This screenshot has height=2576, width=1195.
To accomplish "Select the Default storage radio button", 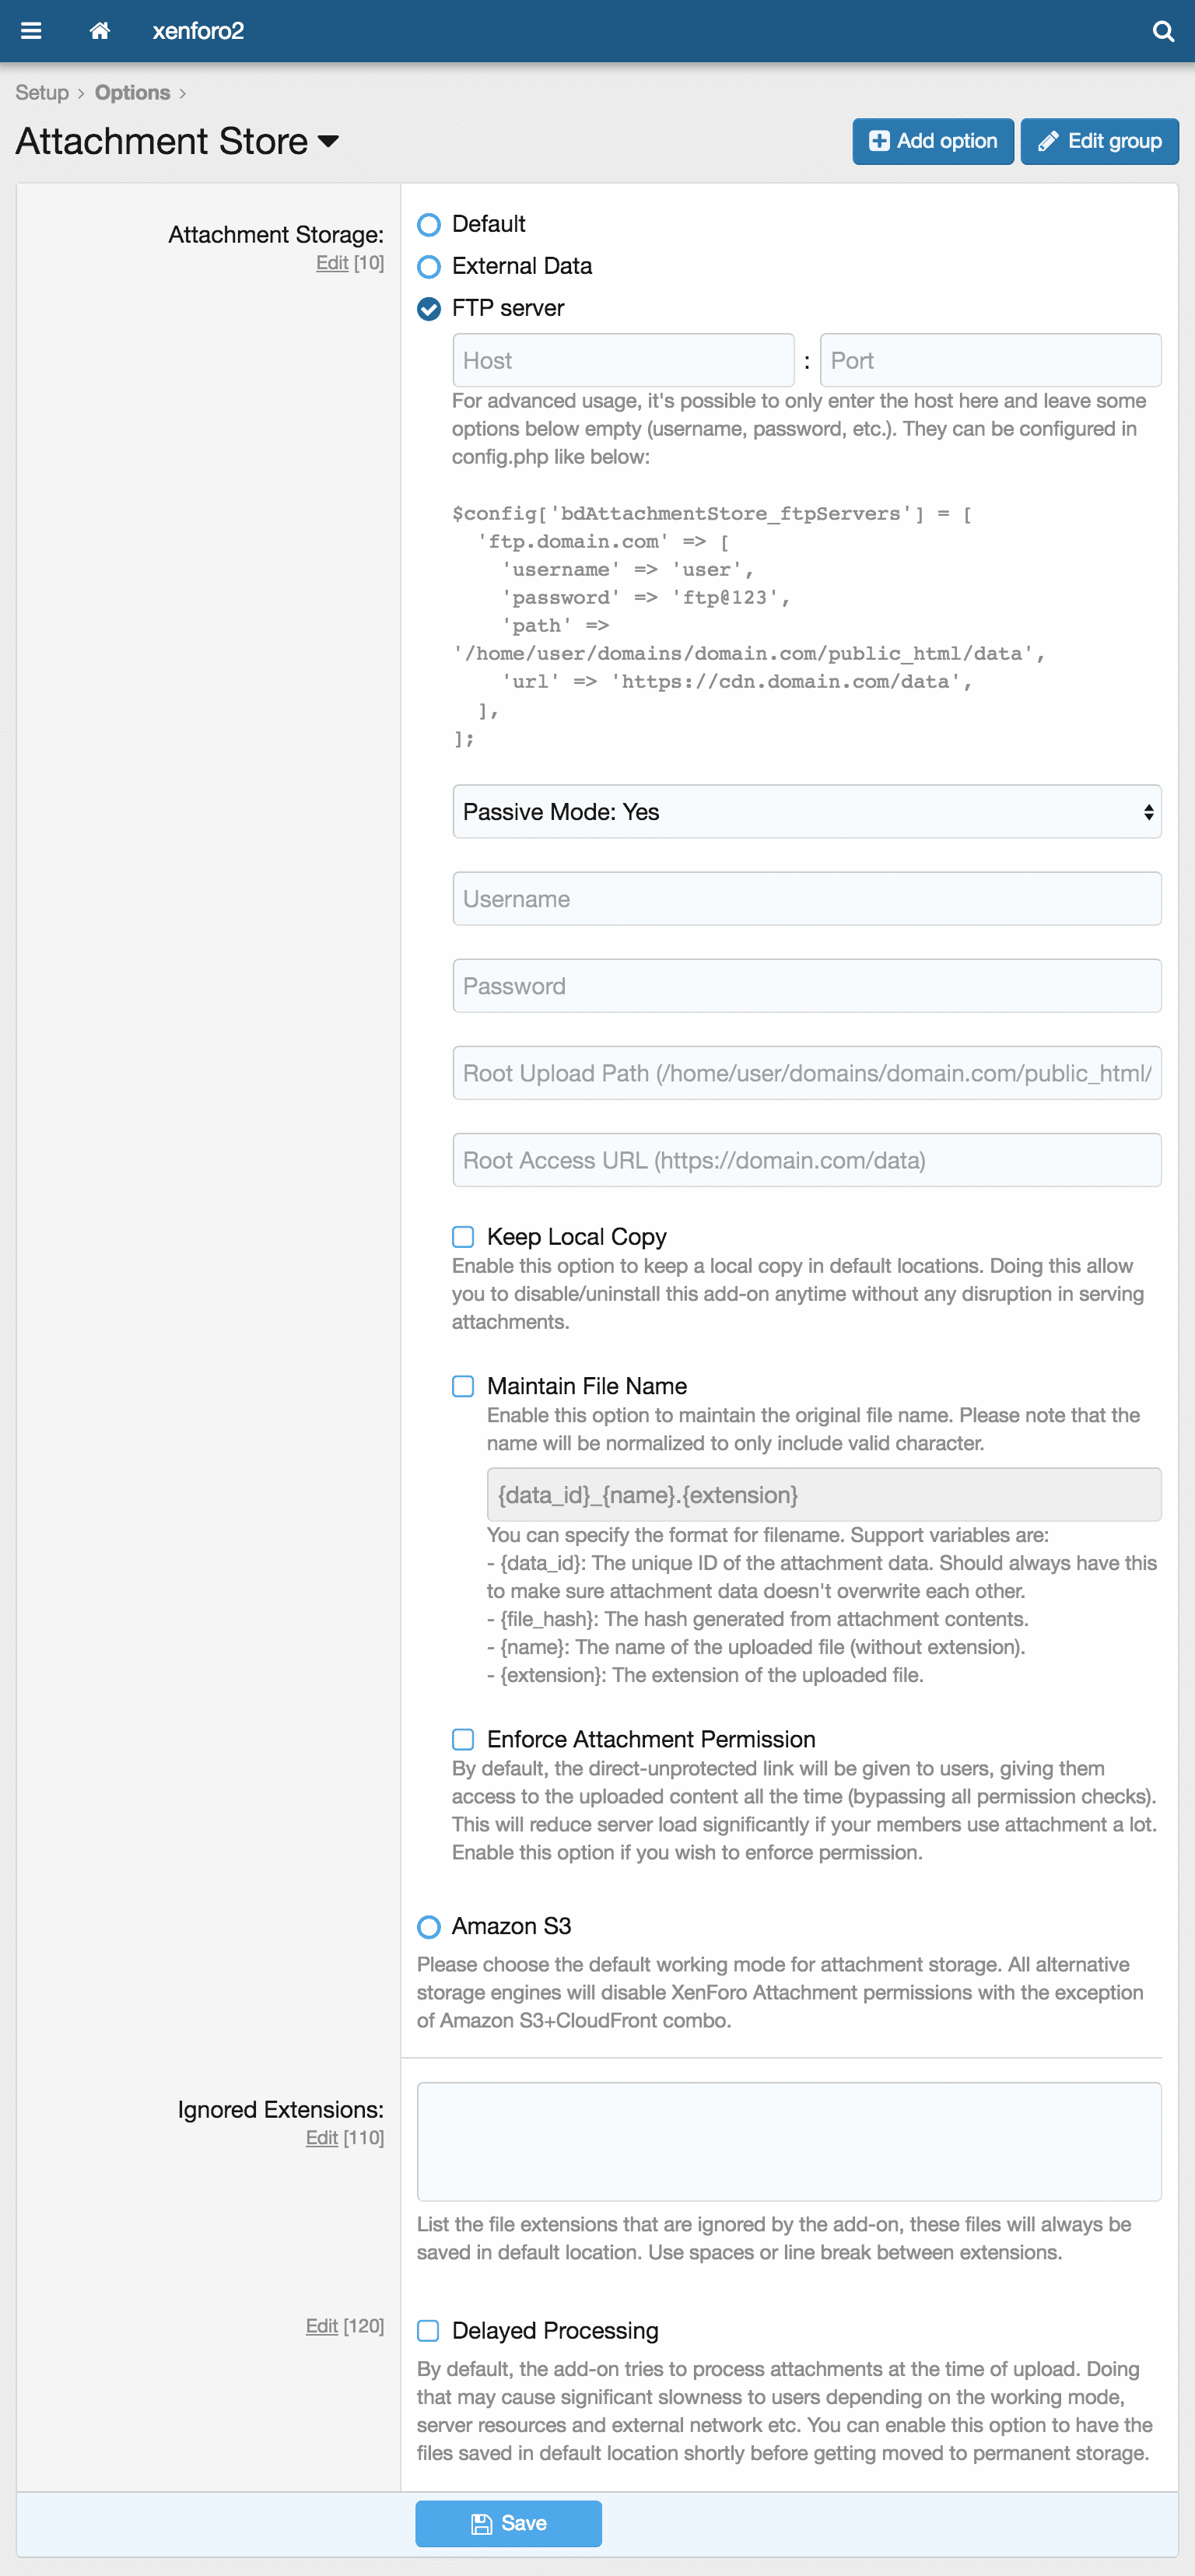I will pos(429,225).
